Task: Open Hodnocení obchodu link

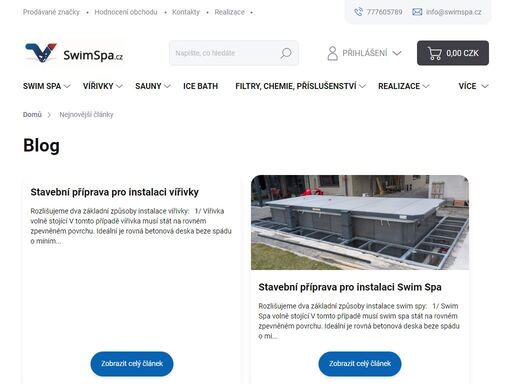Action: click(126, 12)
